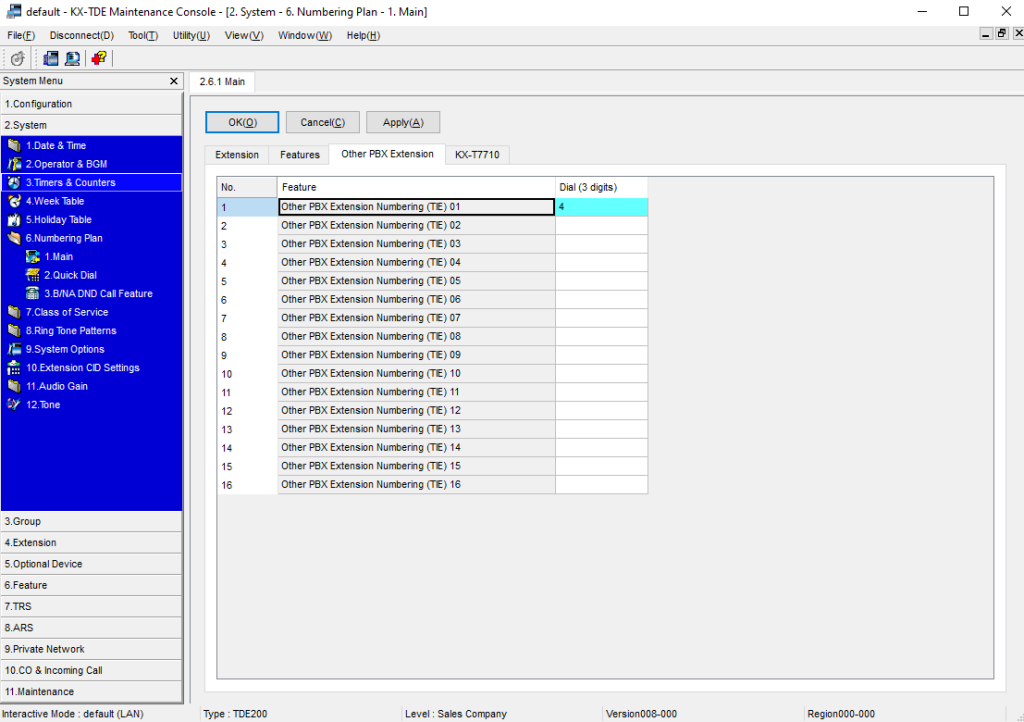This screenshot has height=722, width=1024.
Task: Switch to the Features tab
Action: 300,155
